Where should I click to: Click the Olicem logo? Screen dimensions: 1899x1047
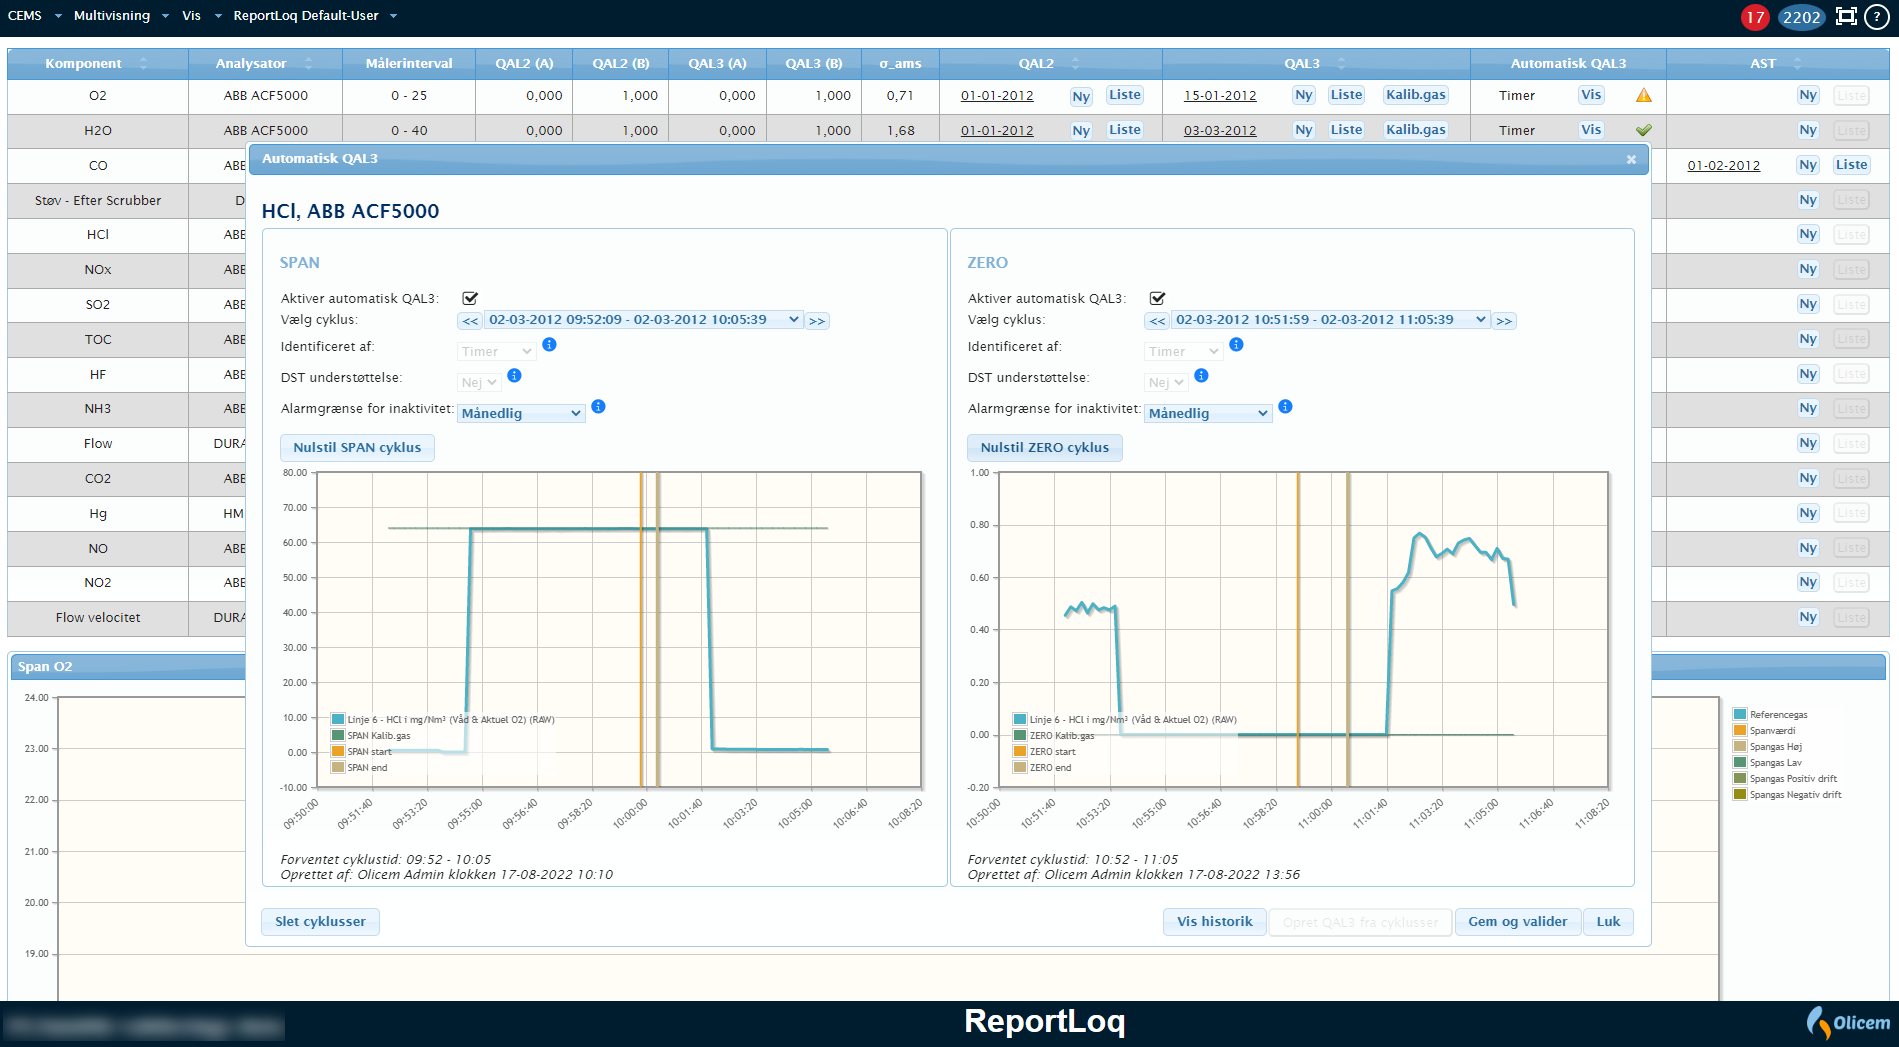pos(1848,1022)
